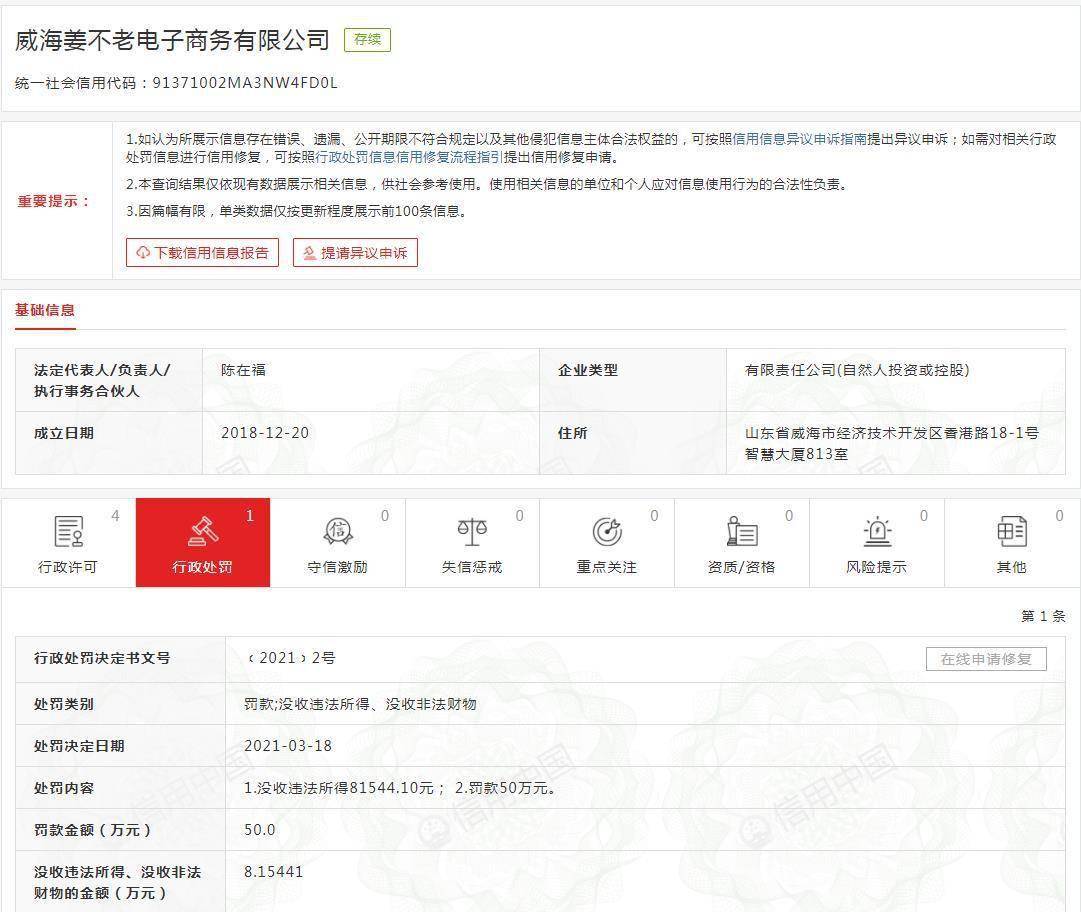Image resolution: width=1081 pixels, height=912 pixels.
Task: Click the penalty document number 〔2021〕2号
Action: [x=290, y=658]
